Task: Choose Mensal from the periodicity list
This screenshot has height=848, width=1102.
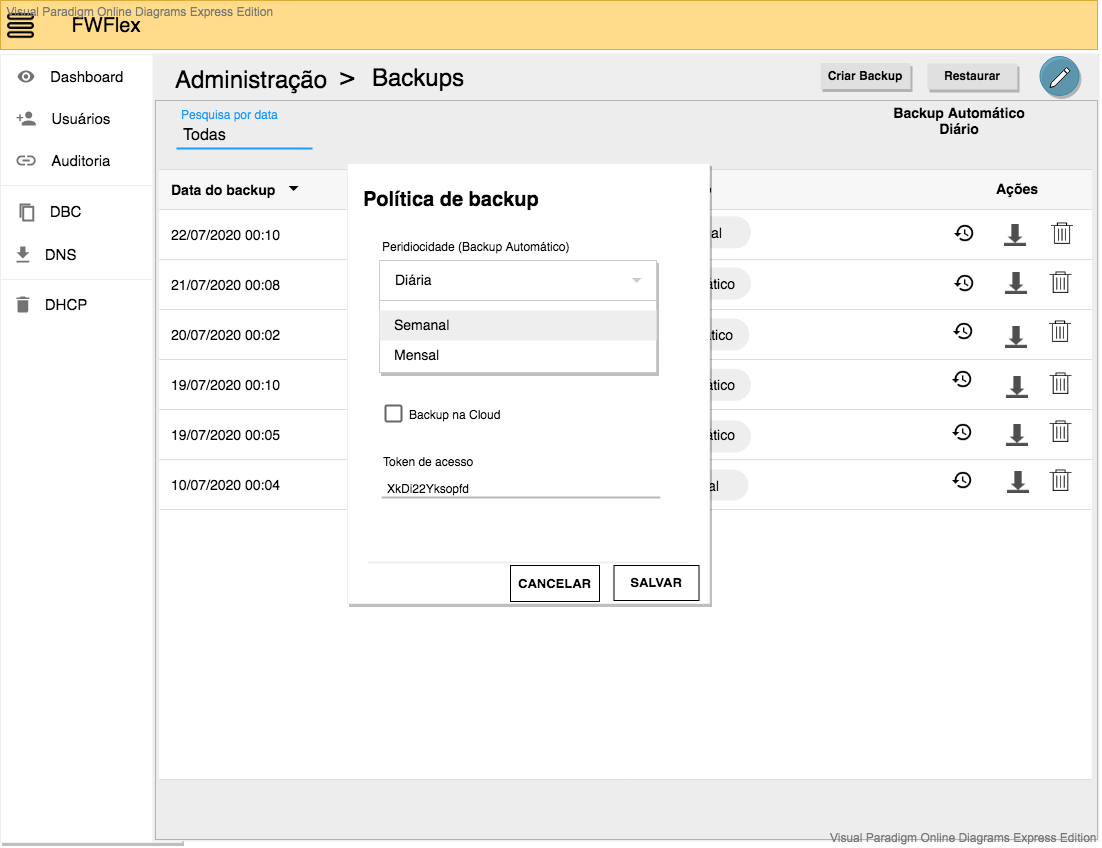Action: point(518,355)
